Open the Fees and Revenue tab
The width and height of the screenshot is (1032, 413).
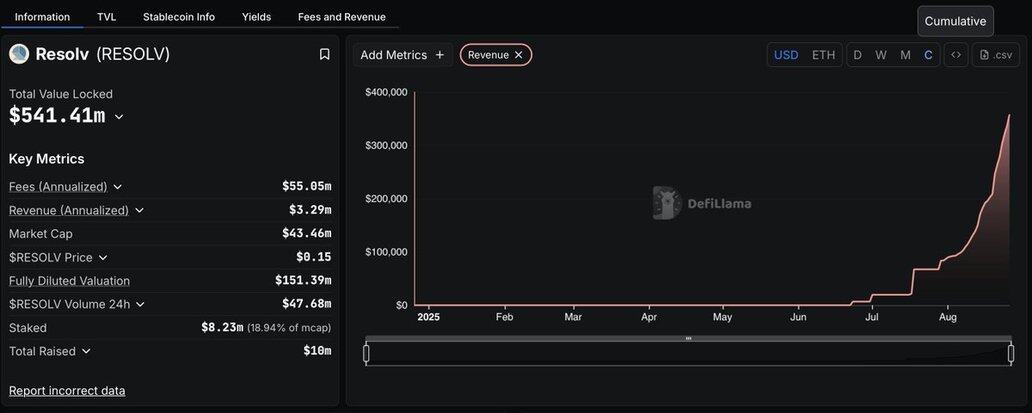342,17
